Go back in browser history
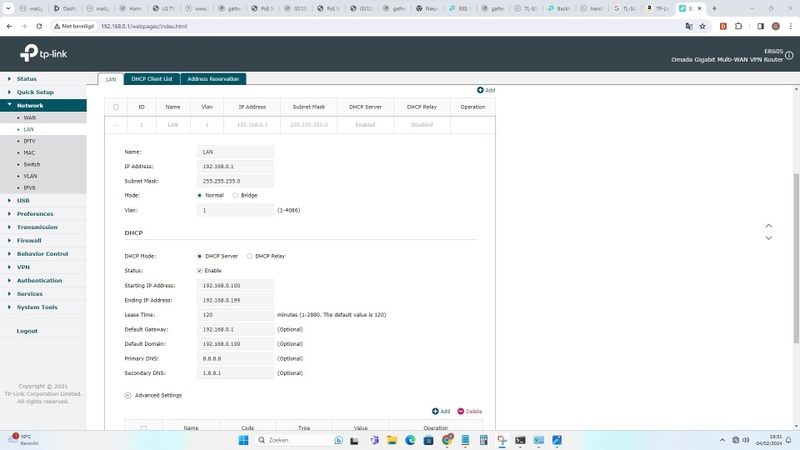 [9, 26]
